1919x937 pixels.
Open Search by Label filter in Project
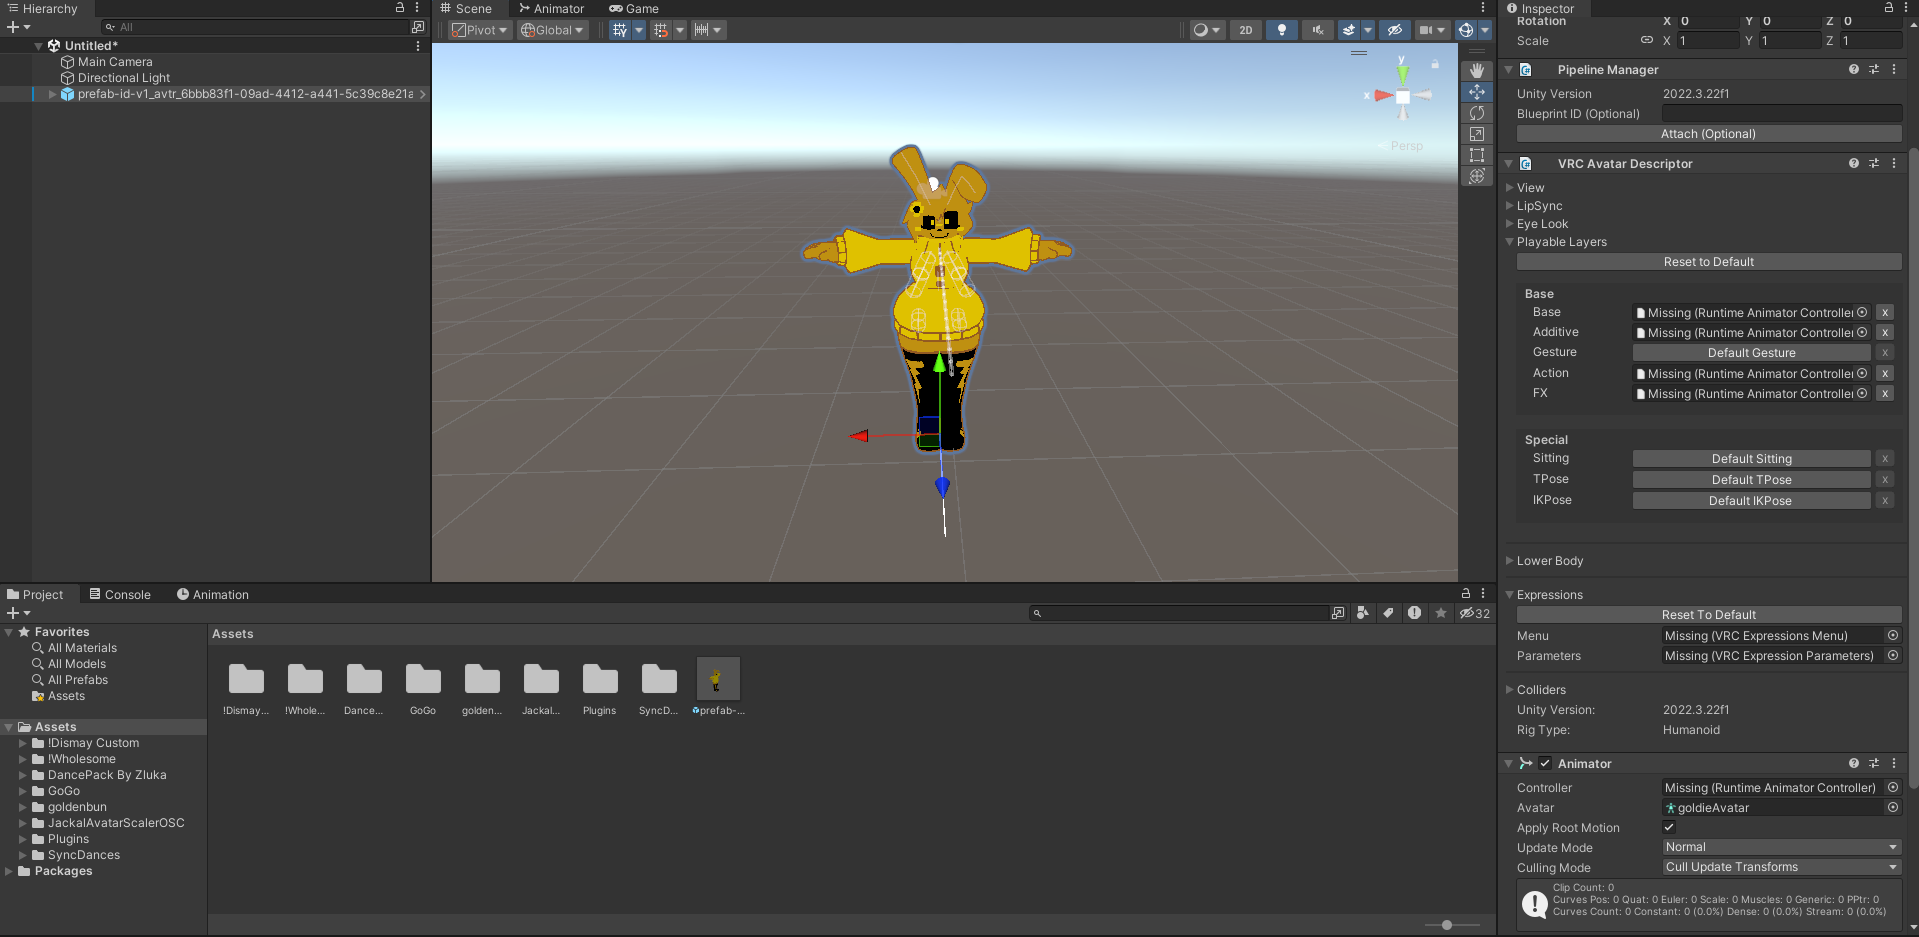pyautogui.click(x=1388, y=613)
